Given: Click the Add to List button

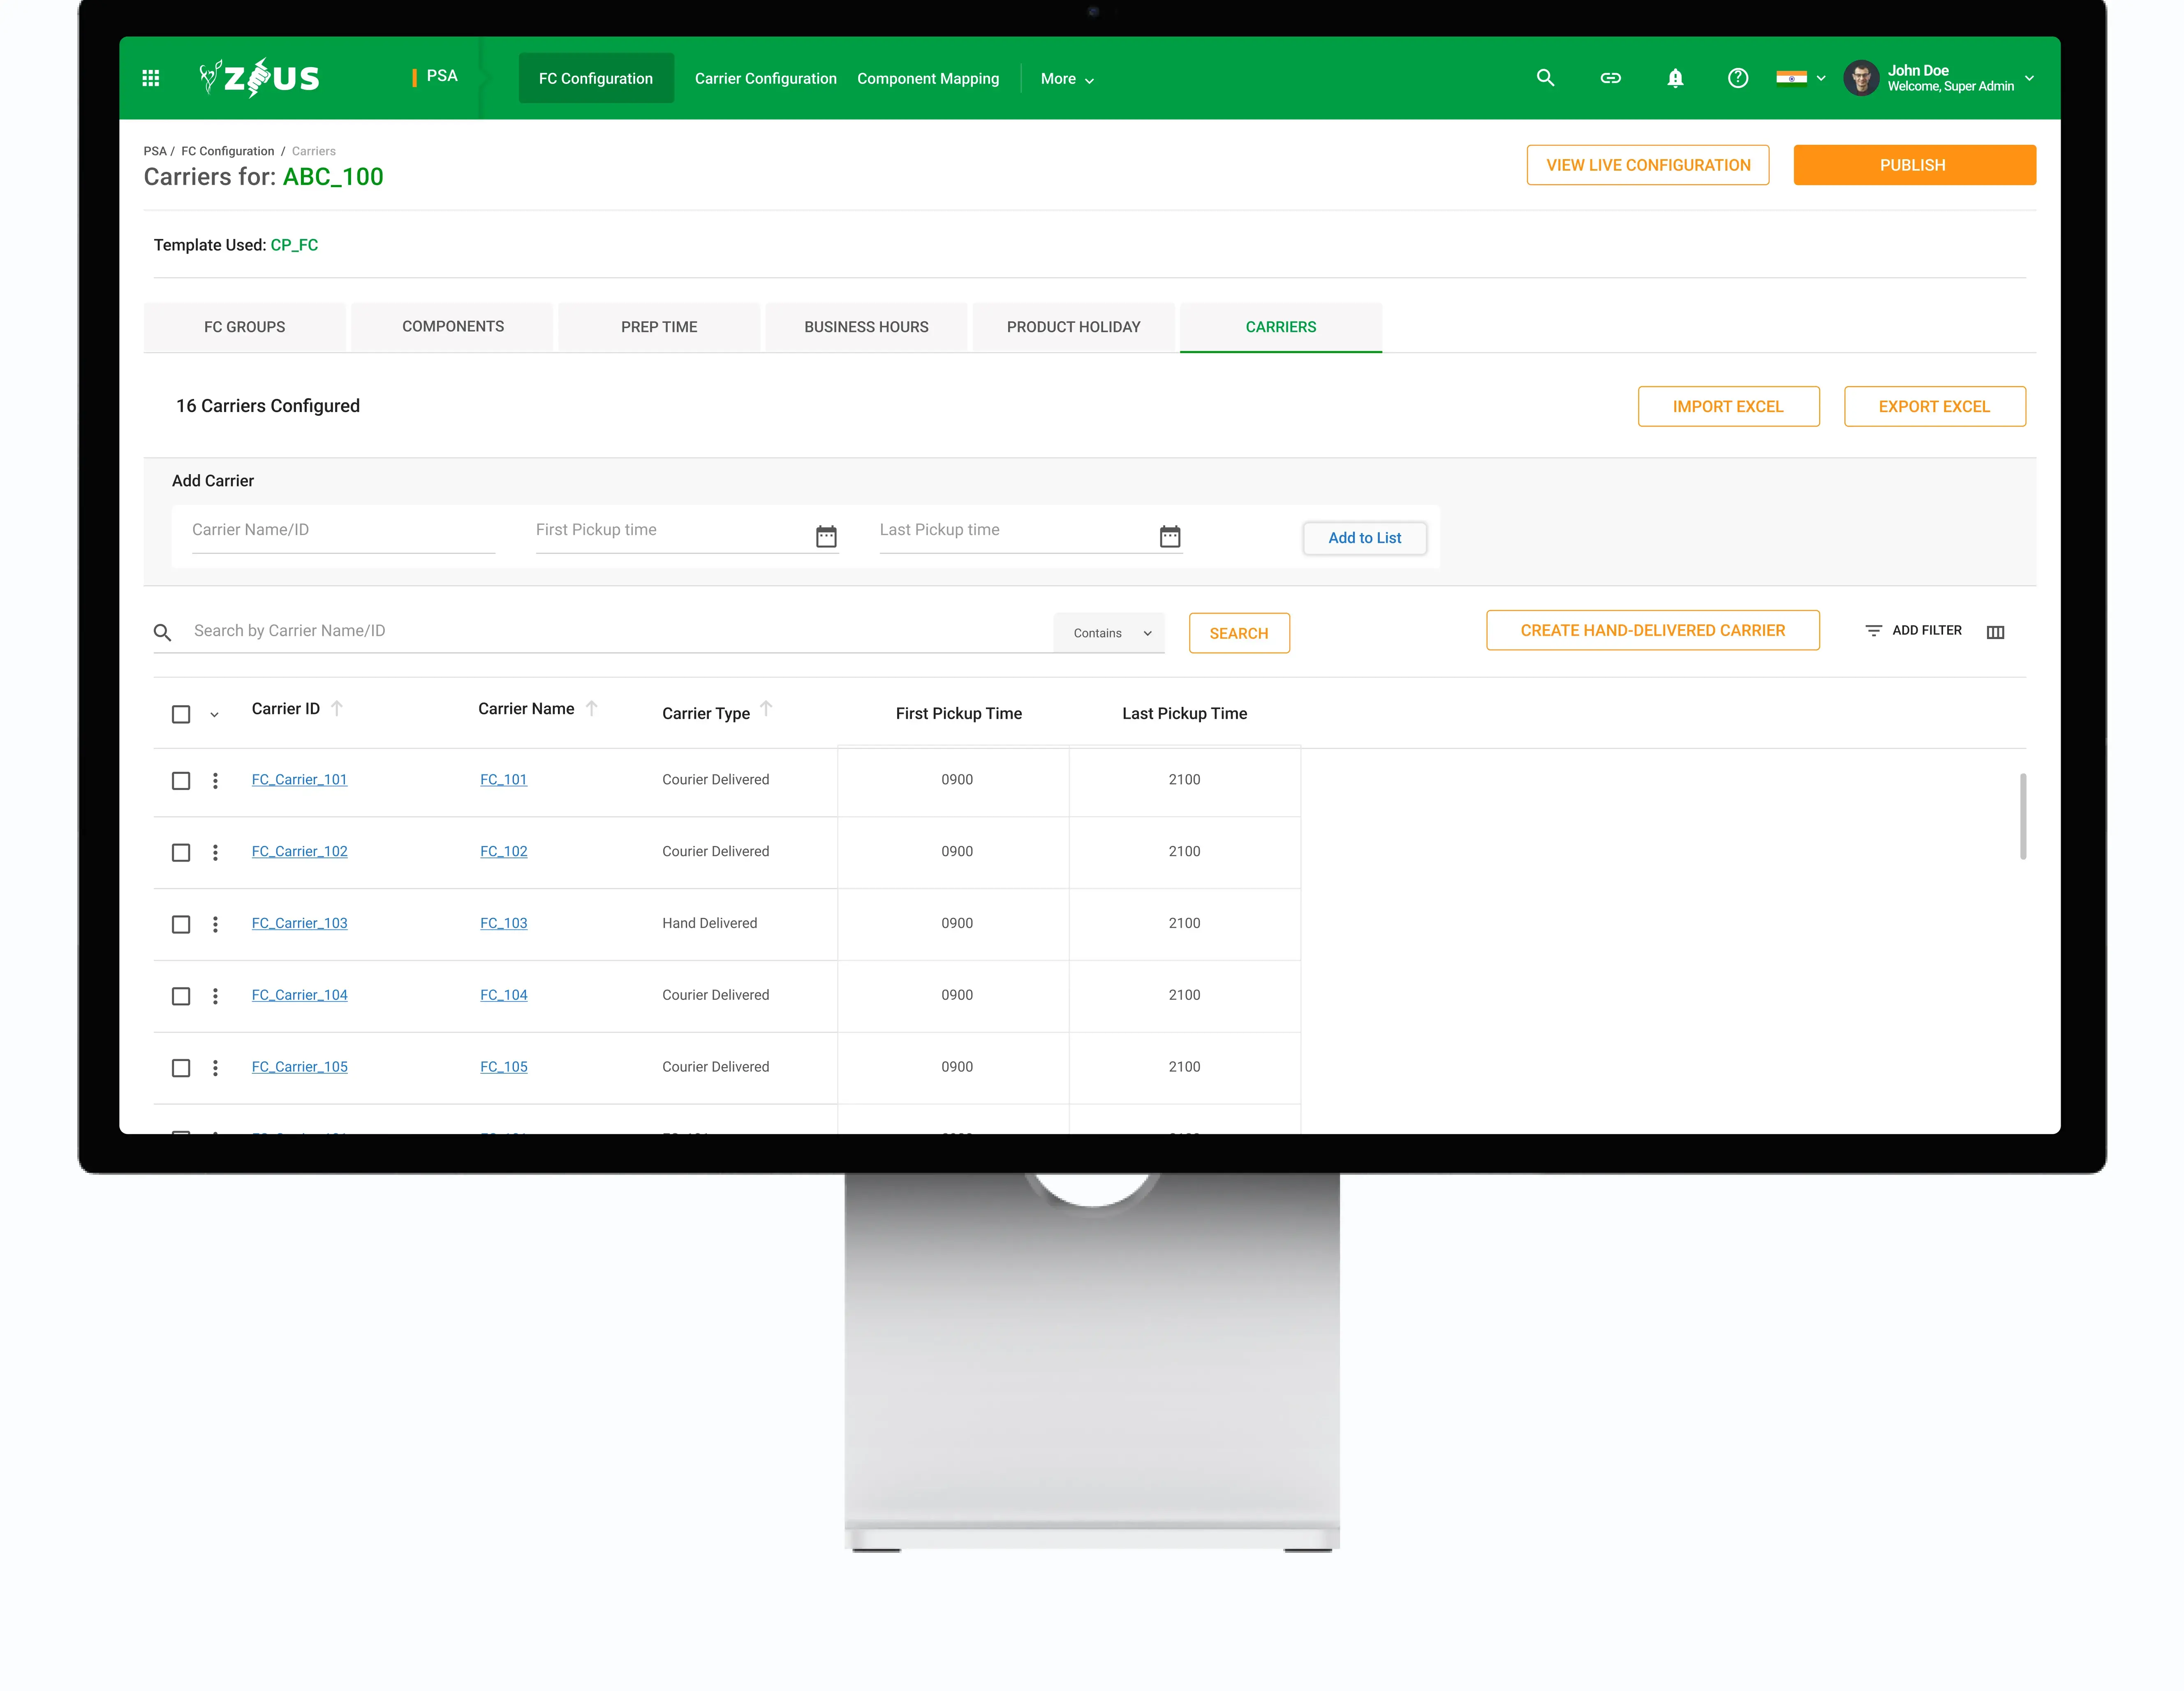Looking at the screenshot, I should [x=1364, y=538].
